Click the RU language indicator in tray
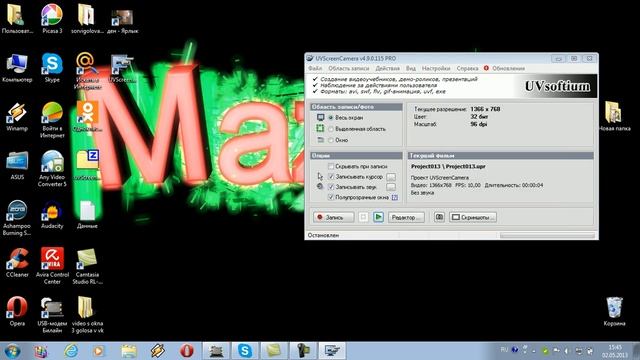Screen dimensions: 640x360 coord(504,350)
